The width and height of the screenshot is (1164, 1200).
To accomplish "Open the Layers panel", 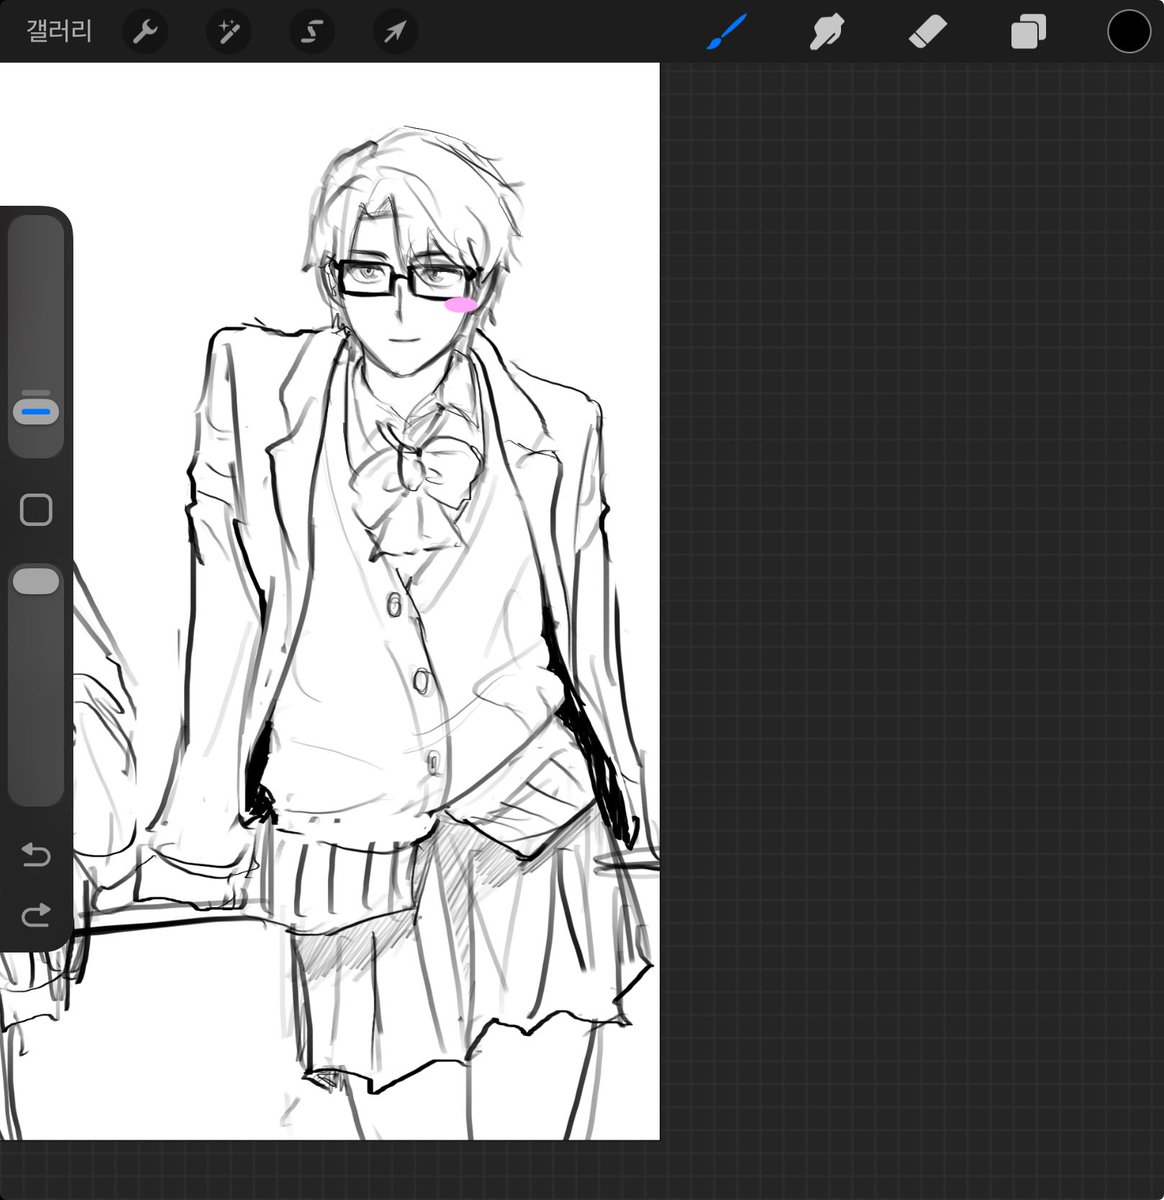I will tap(1028, 32).
